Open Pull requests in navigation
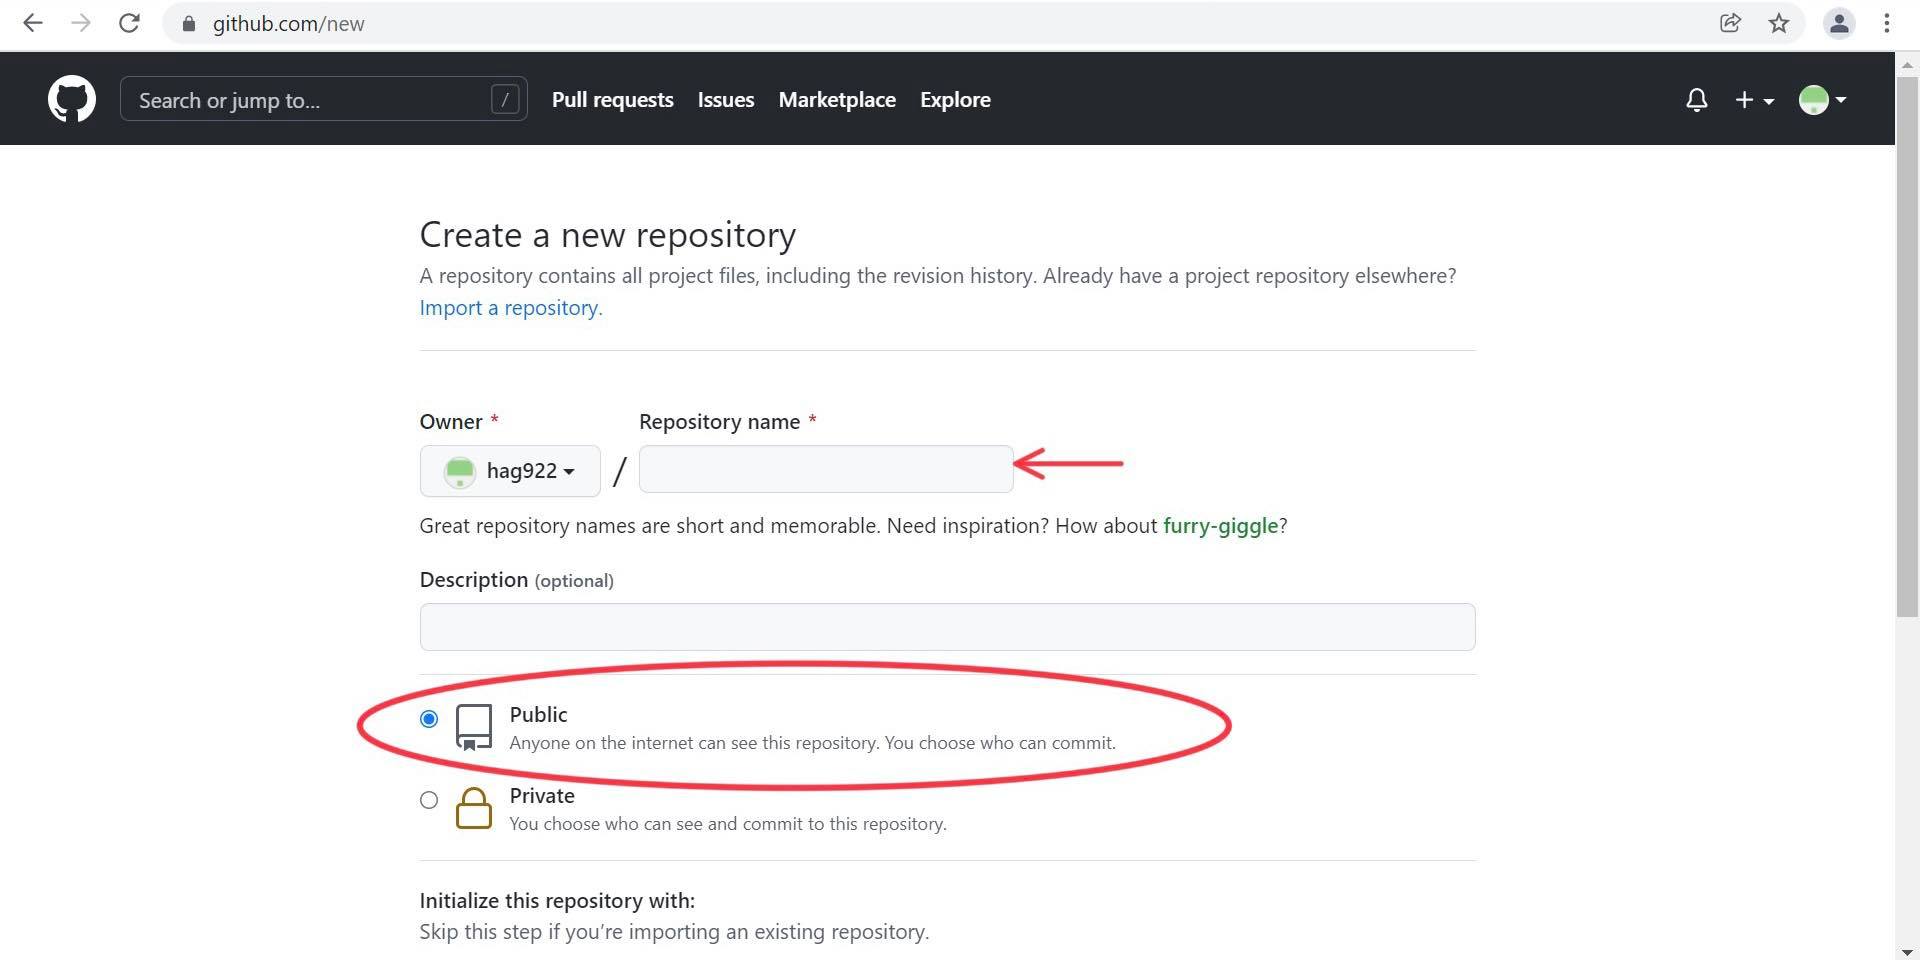Viewport: 1920px width, 960px height. [612, 100]
